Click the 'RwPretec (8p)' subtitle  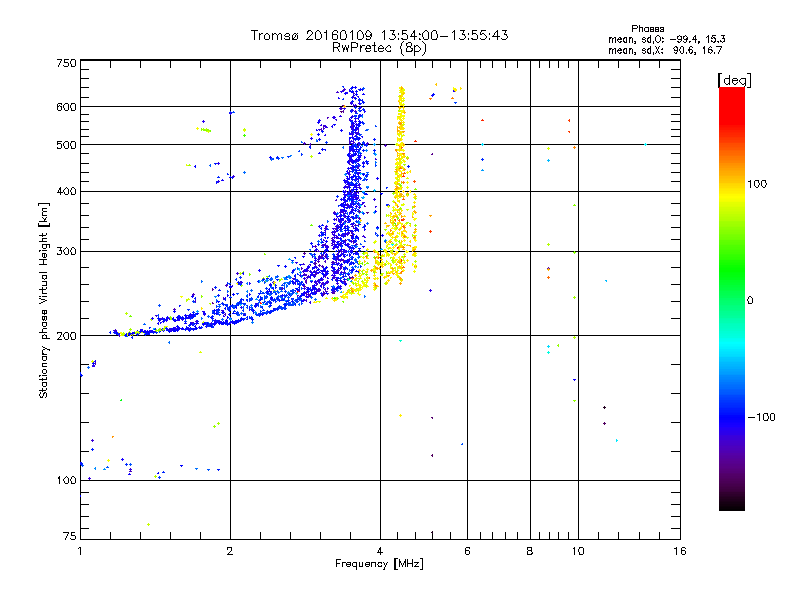pos(379,48)
